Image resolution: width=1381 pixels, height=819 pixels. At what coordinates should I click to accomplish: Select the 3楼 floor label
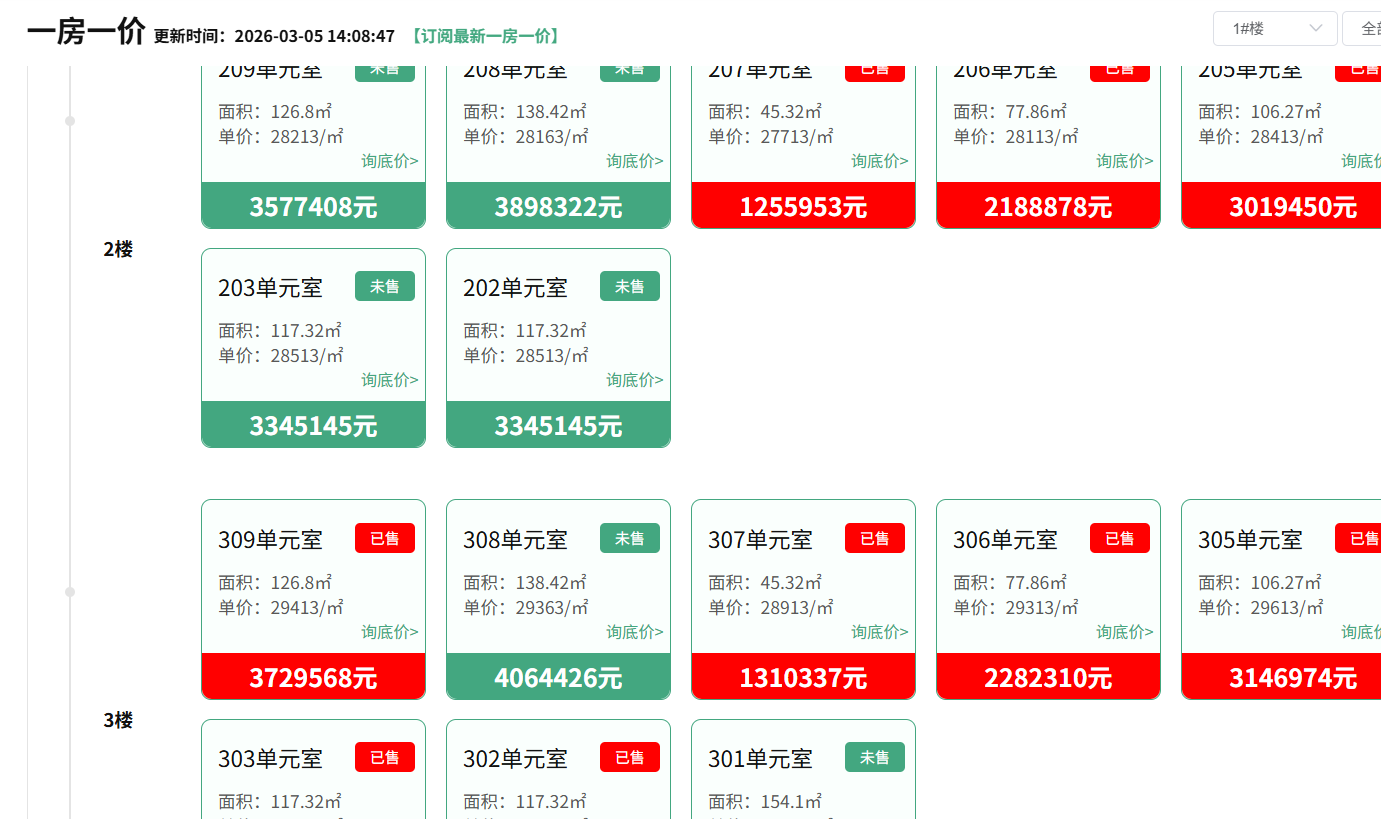118,721
